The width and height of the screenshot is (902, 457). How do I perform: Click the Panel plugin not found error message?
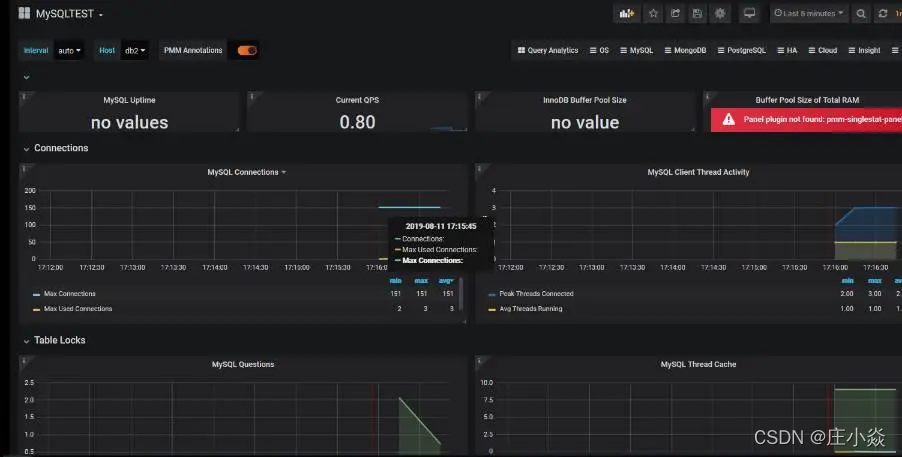click(x=823, y=120)
